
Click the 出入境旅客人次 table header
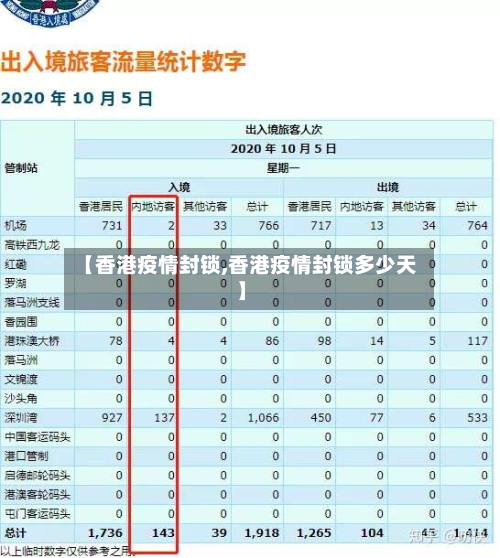[x=284, y=130]
